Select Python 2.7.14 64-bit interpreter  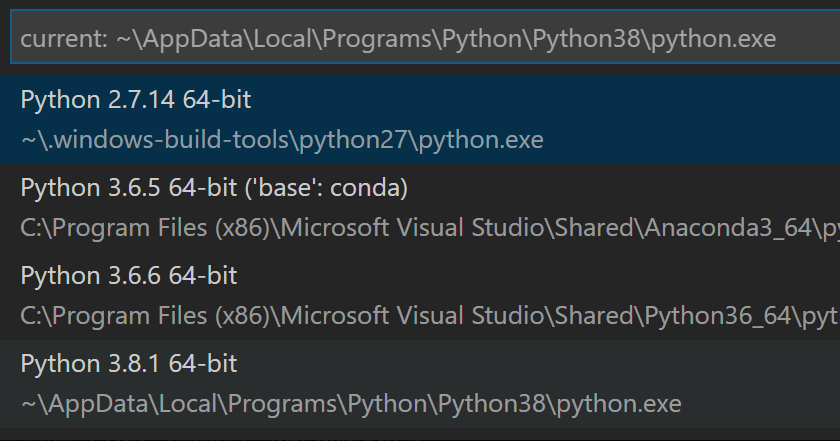click(x=420, y=119)
